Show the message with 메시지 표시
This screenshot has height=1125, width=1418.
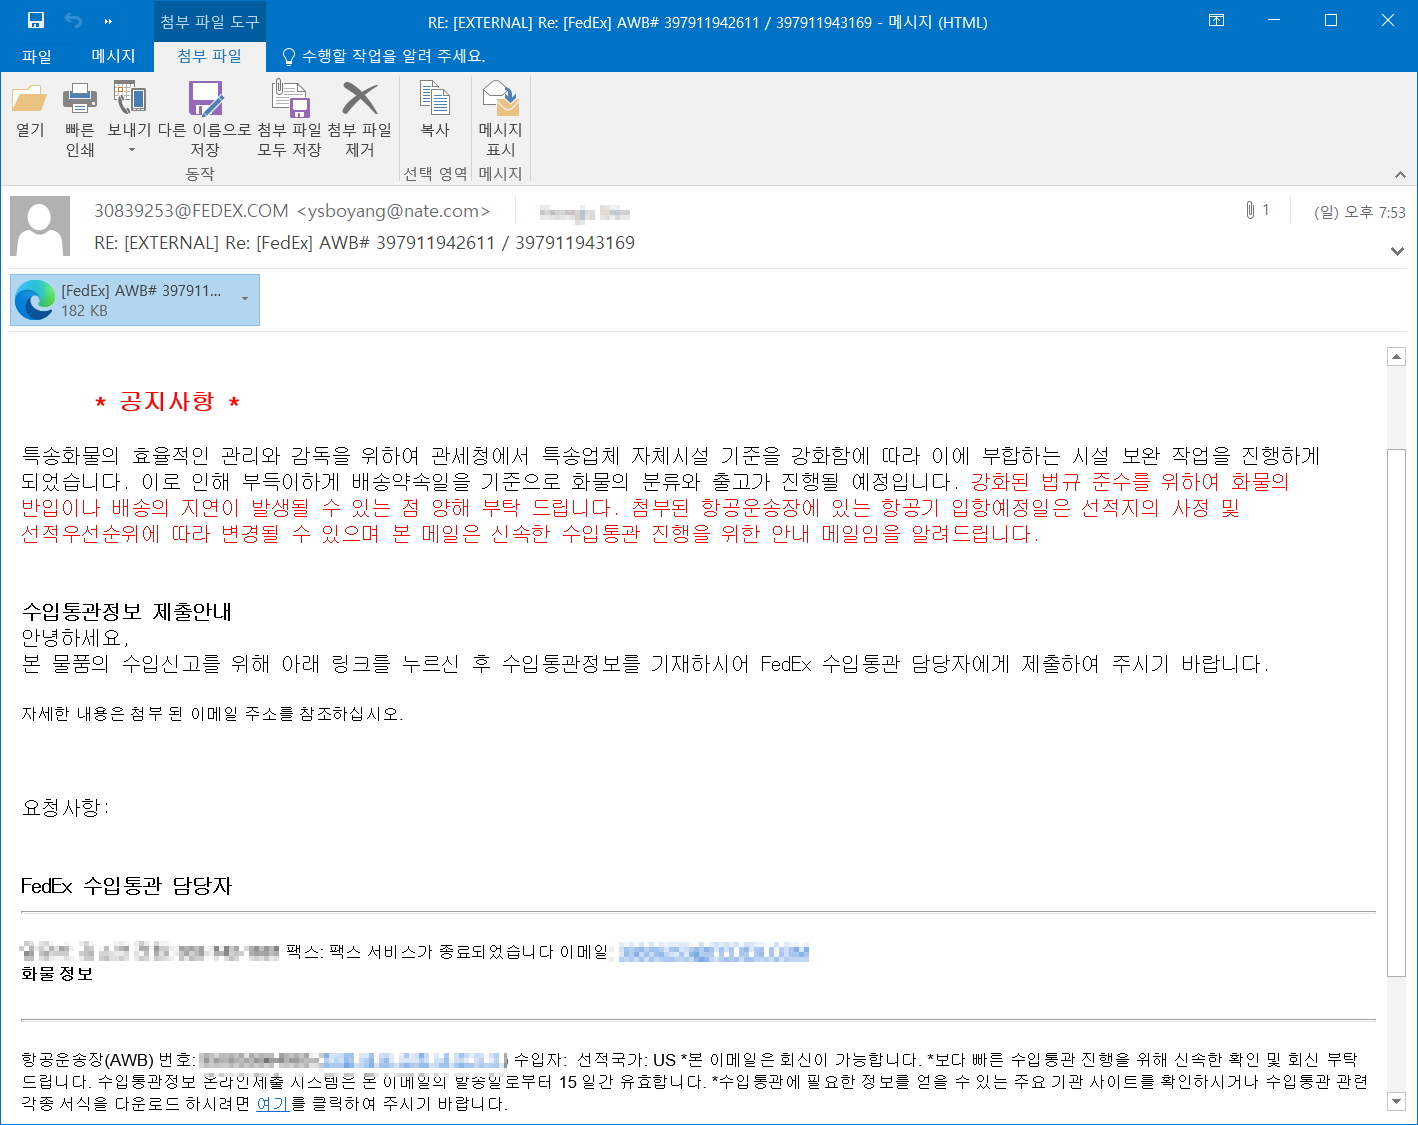pos(500,120)
